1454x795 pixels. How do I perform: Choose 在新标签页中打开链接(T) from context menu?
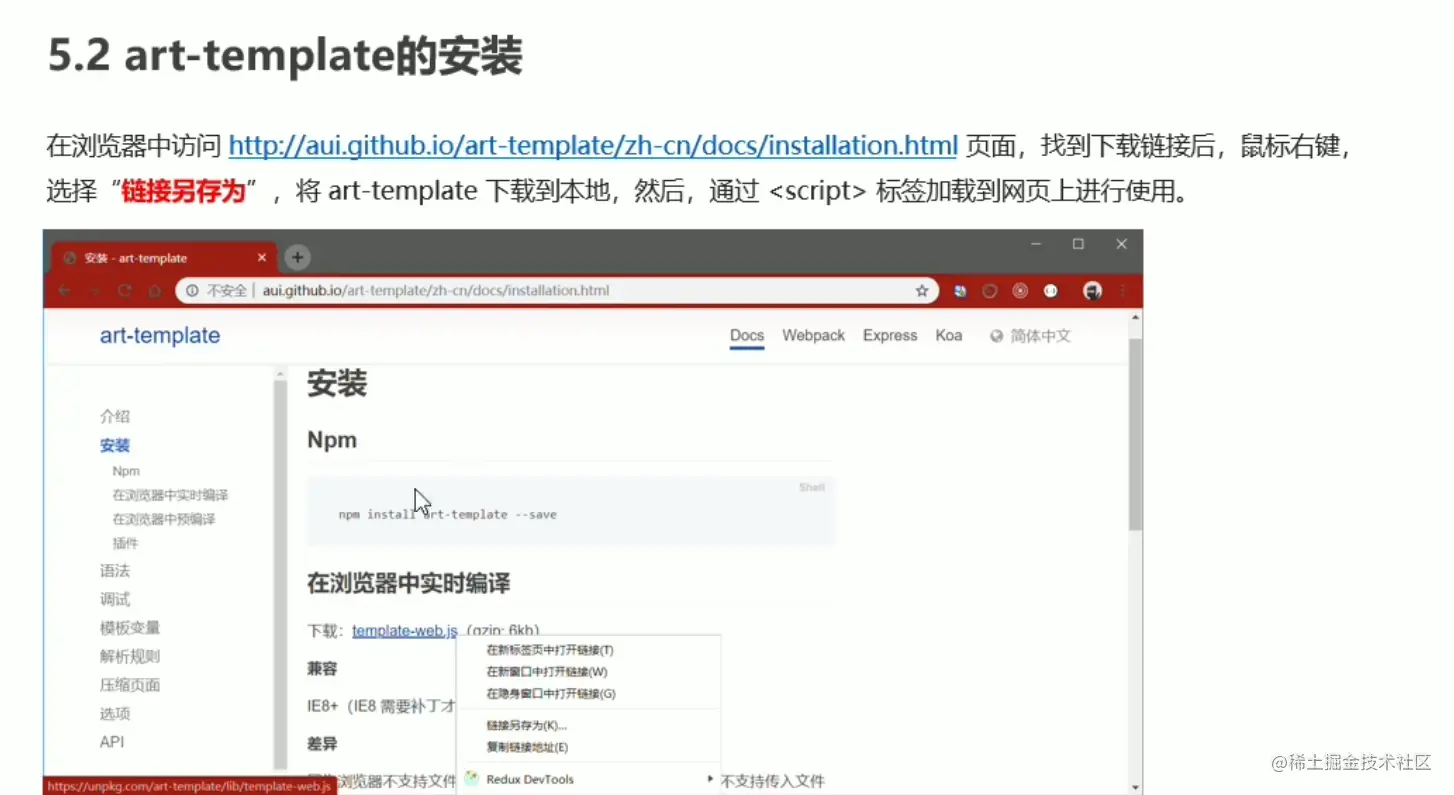[x=588, y=650]
